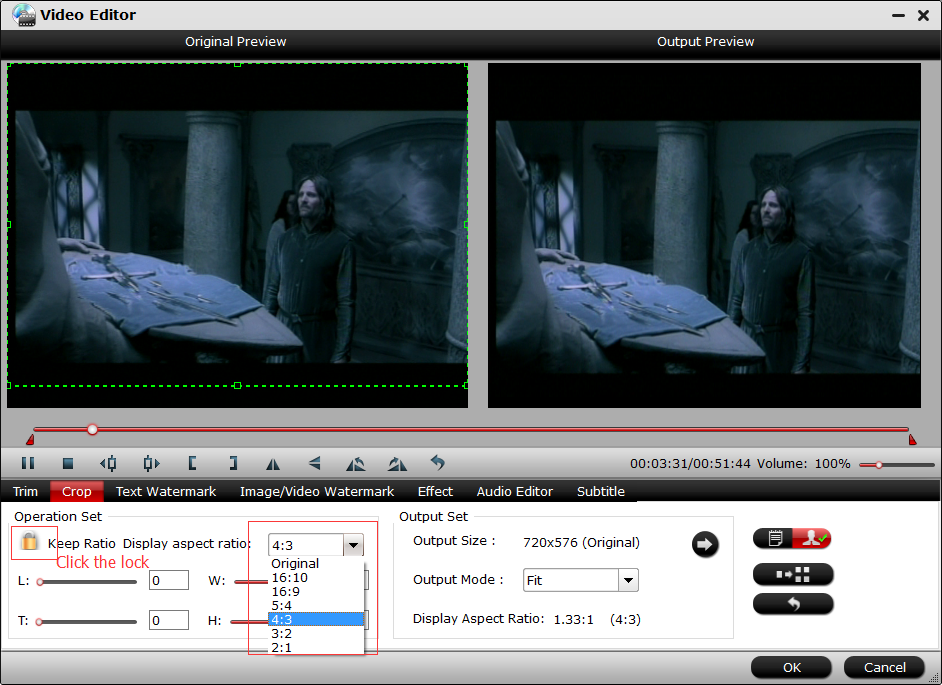Step to the previous frame
The image size is (942, 685).
108,463
